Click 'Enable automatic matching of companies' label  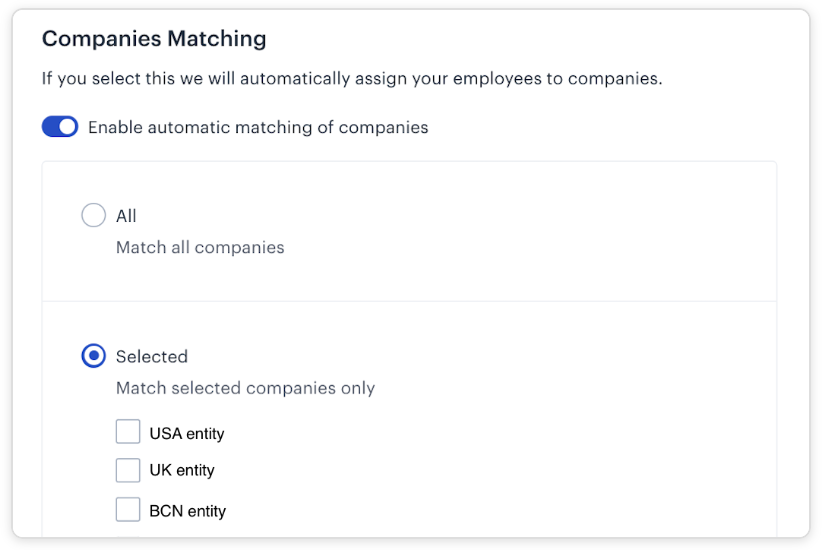click(x=258, y=127)
